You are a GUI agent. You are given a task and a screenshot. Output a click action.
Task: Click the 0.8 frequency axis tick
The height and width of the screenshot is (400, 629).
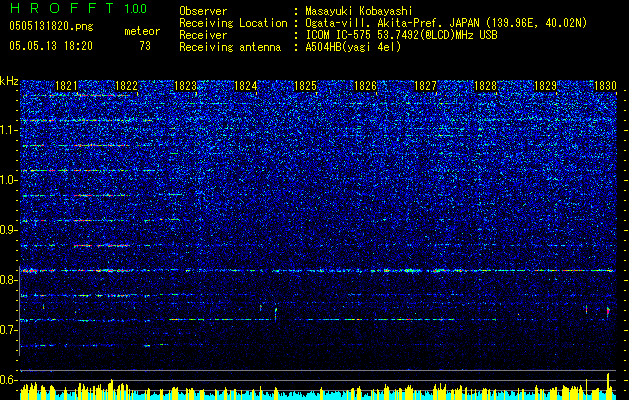point(8,280)
